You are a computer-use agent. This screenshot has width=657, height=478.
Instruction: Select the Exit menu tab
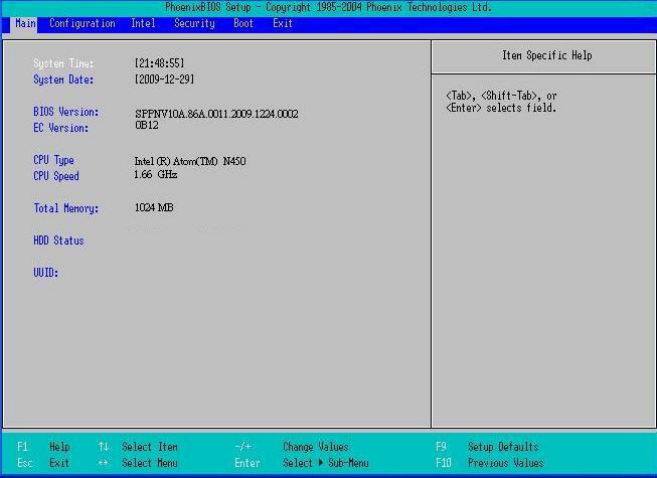click(x=282, y=23)
